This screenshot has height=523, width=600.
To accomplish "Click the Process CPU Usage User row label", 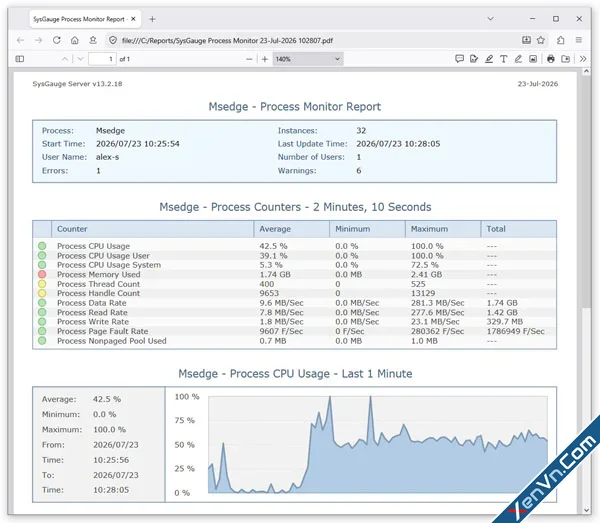I will [103, 256].
